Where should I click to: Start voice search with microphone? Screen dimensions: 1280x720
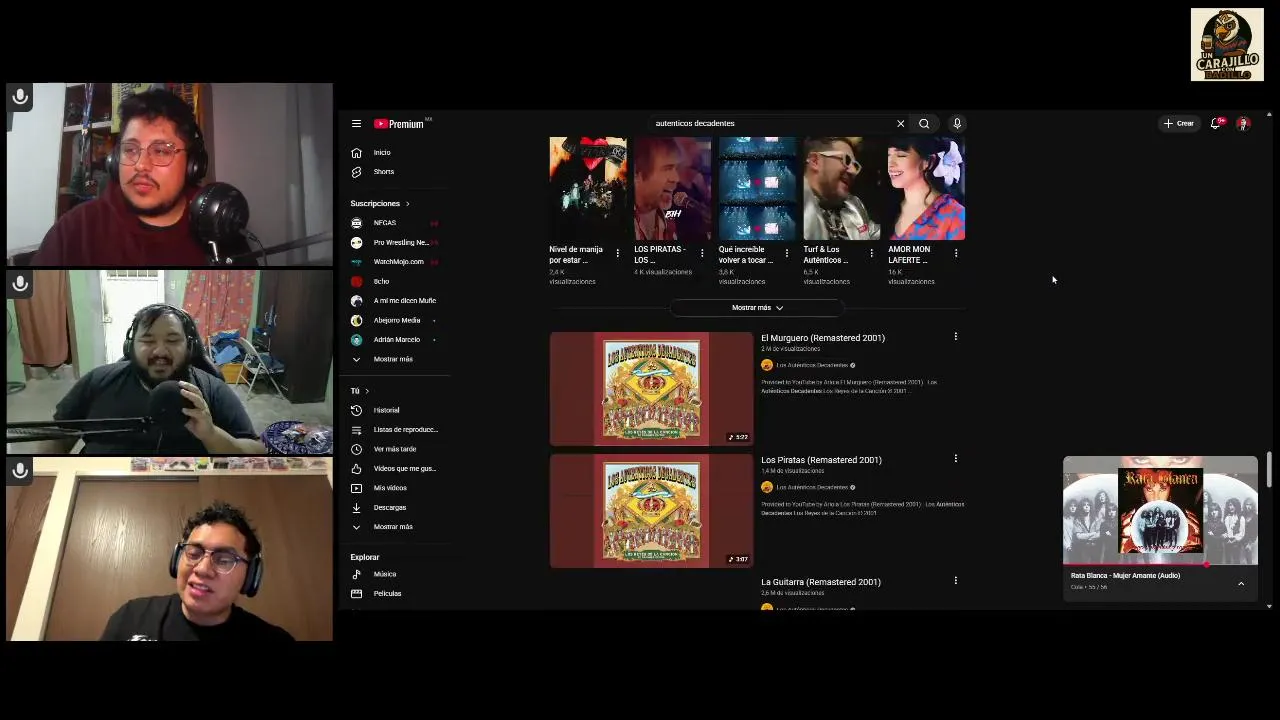[x=957, y=124]
